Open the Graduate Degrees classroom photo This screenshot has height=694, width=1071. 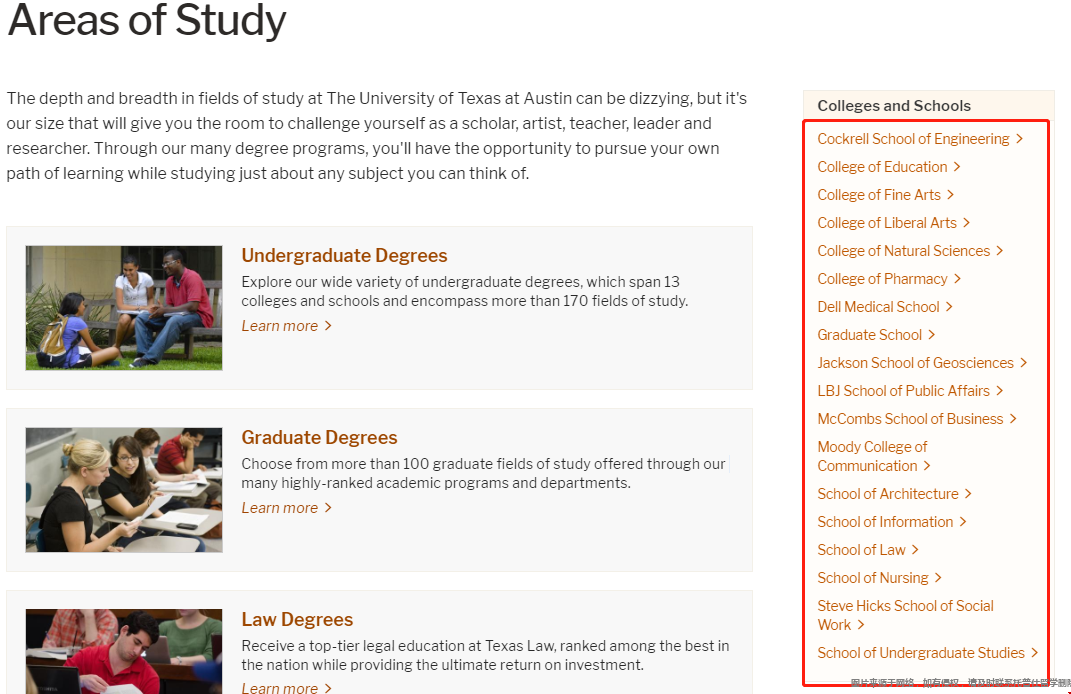pos(124,490)
